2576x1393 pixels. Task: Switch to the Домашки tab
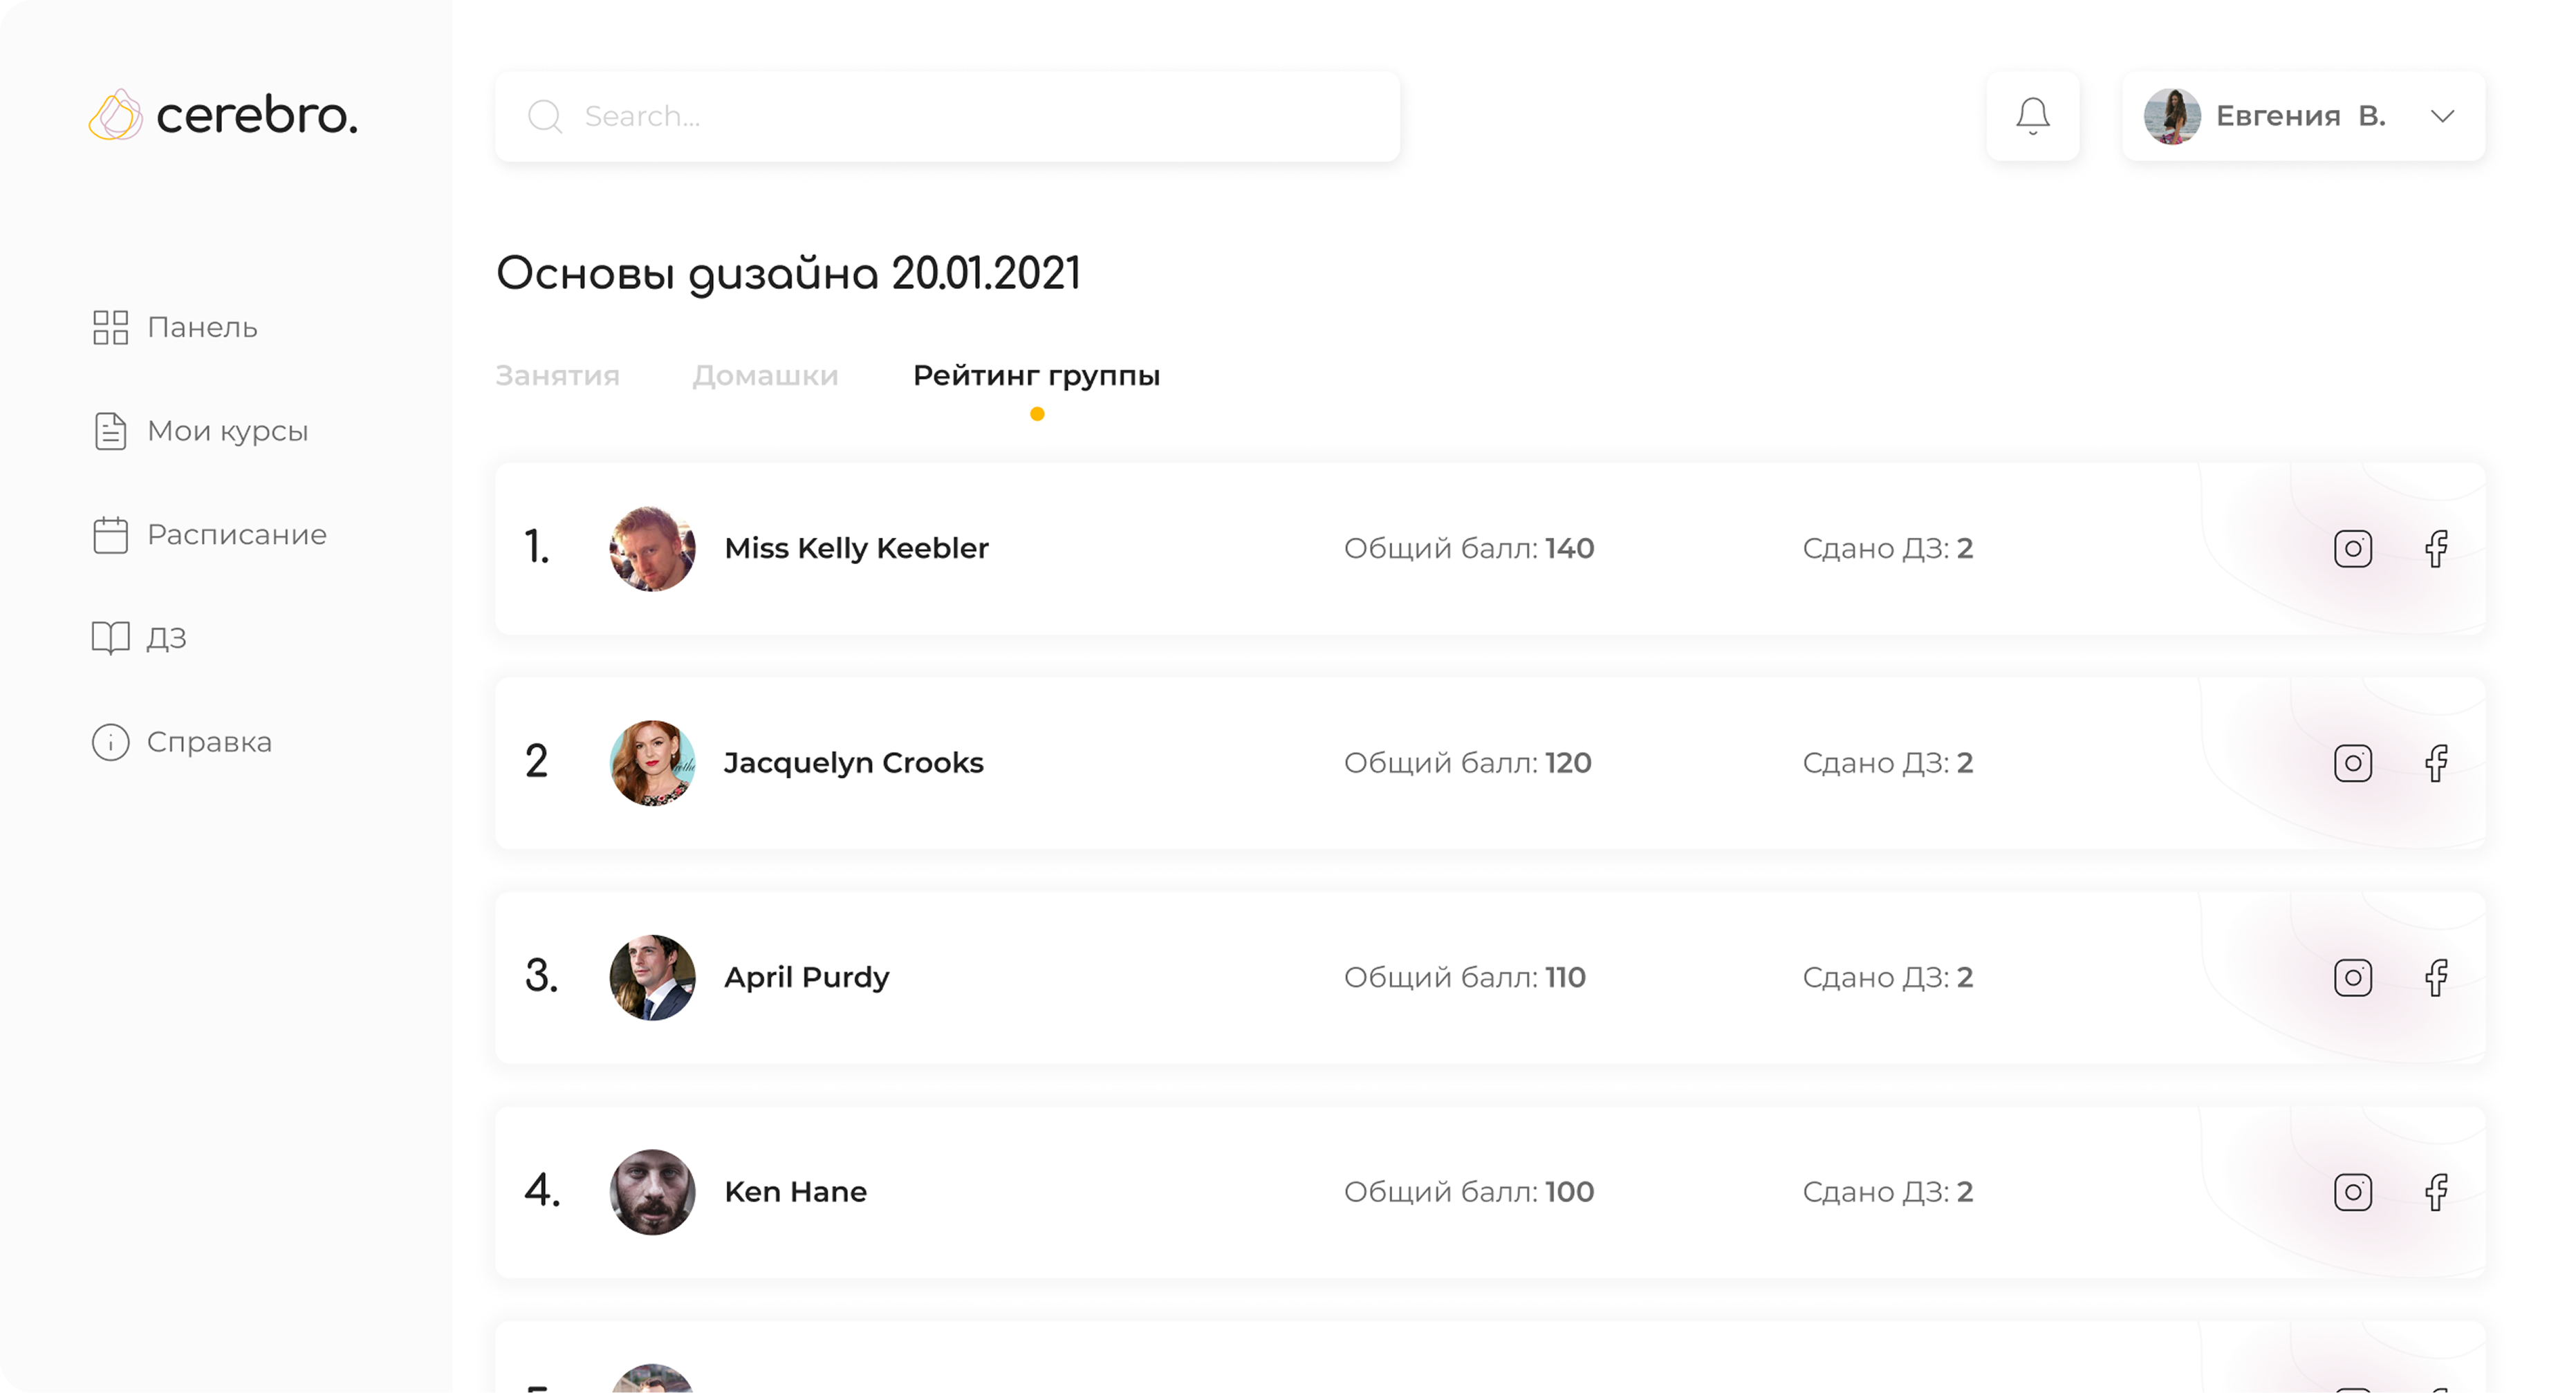pos(765,376)
